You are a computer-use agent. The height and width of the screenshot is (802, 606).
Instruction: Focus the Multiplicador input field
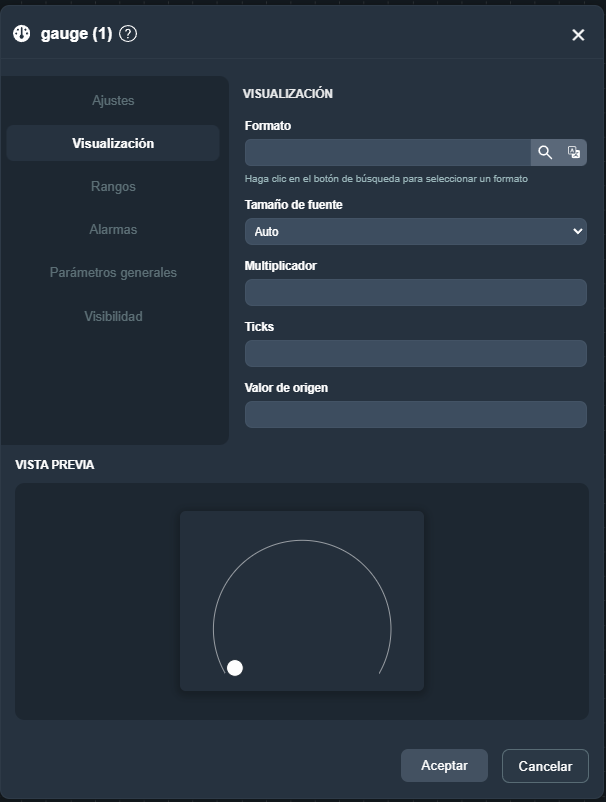[415, 292]
